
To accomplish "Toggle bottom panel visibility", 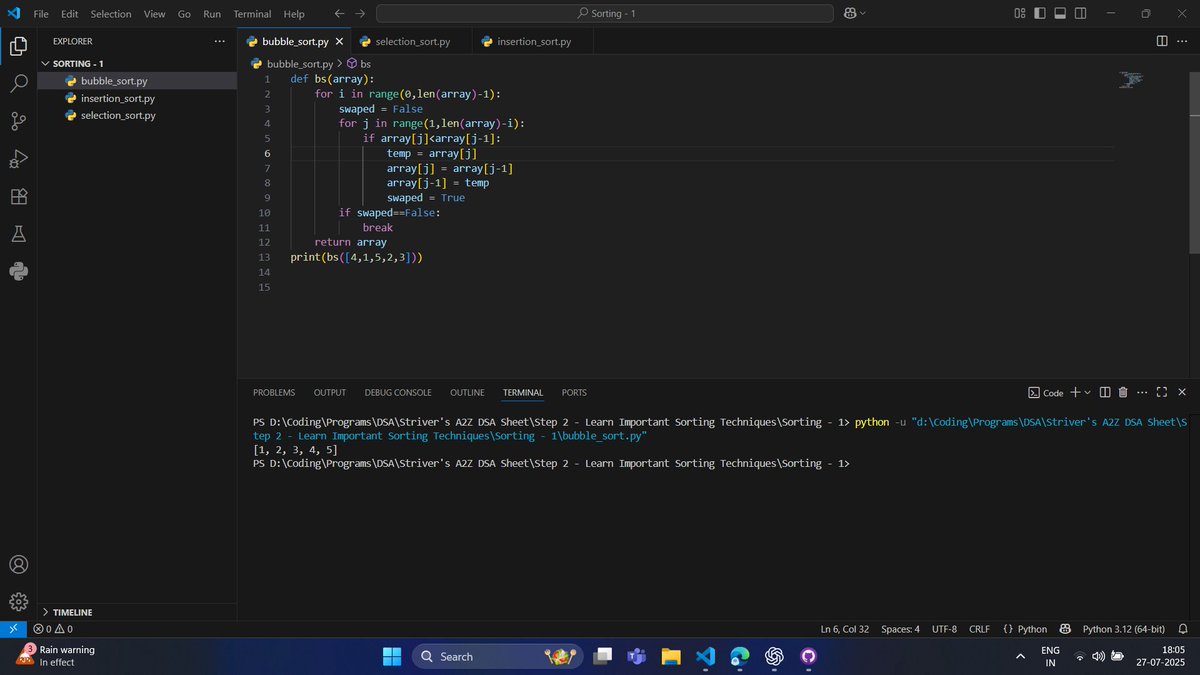I will [x=1061, y=13].
